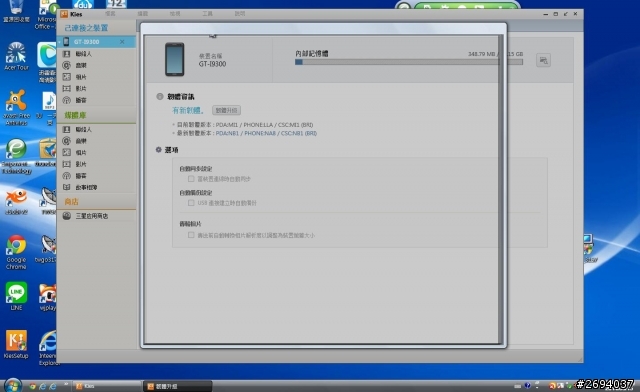The image size is (640, 392).
Task: Click Chrome in taskbar quick launch
Action: point(32,386)
